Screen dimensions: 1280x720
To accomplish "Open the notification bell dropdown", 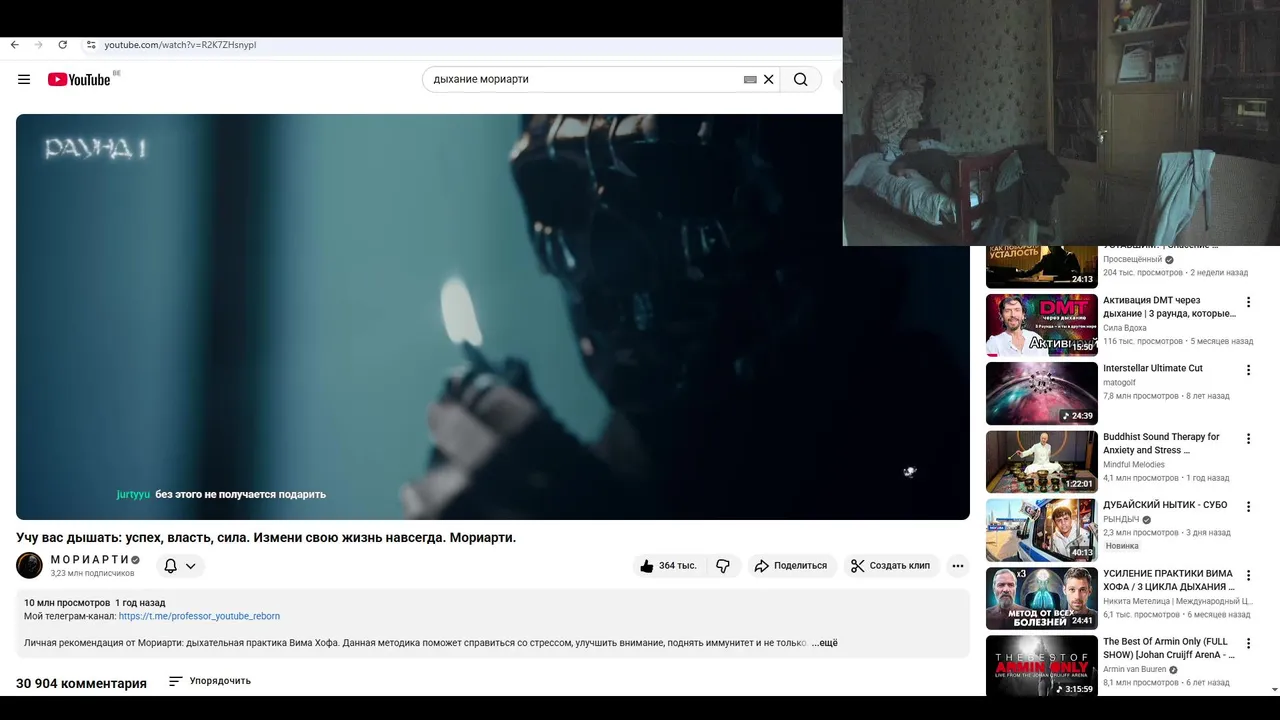I will point(180,566).
